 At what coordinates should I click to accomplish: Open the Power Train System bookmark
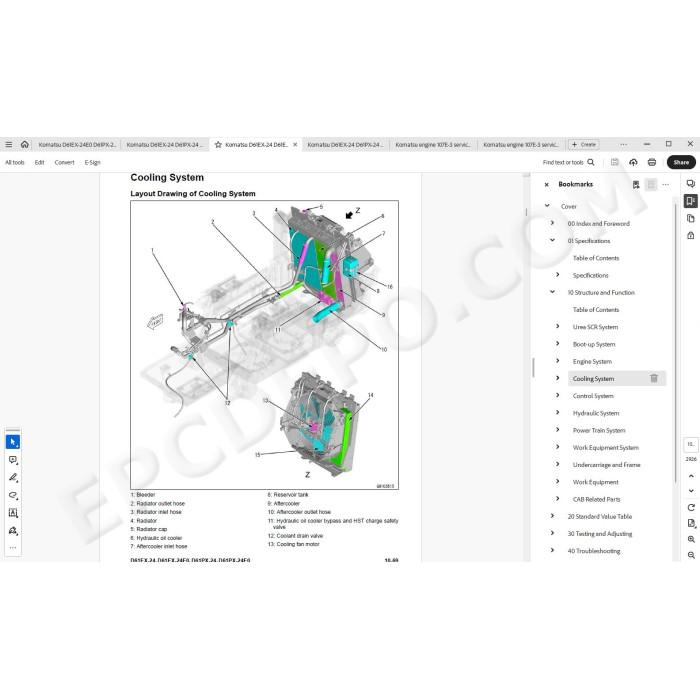[x=599, y=430]
